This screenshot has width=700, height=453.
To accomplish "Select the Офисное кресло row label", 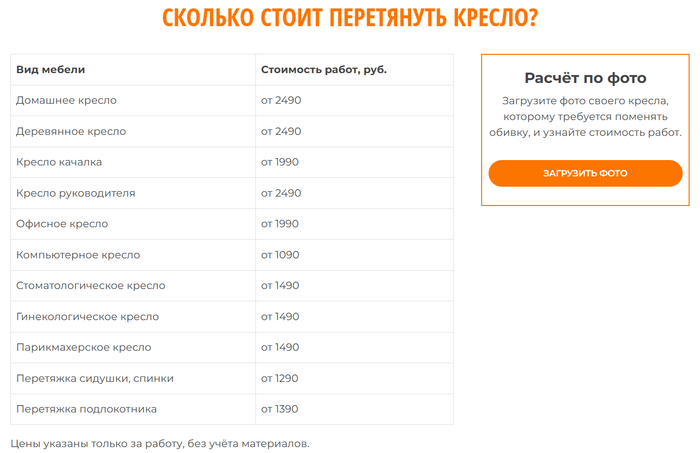I will click(62, 224).
